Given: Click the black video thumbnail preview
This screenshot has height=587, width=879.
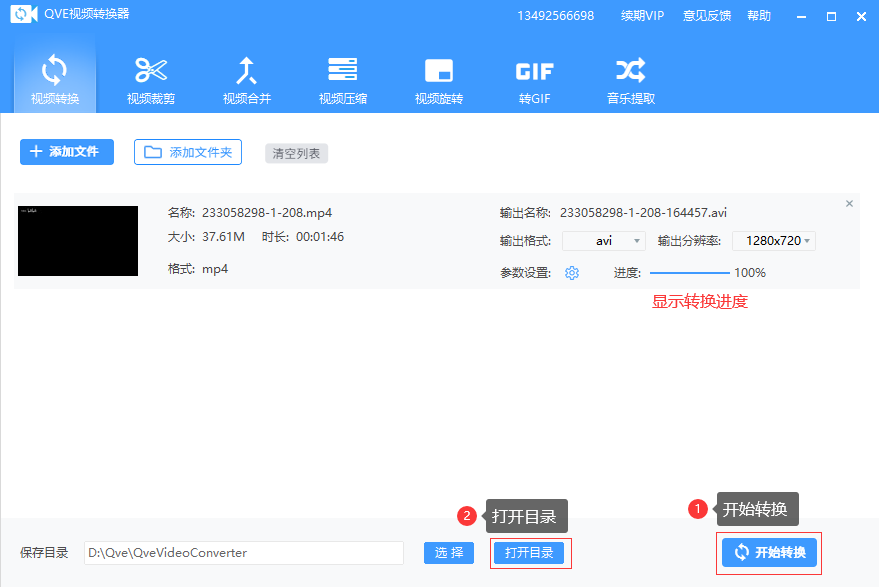Looking at the screenshot, I should pyautogui.click(x=78, y=241).
